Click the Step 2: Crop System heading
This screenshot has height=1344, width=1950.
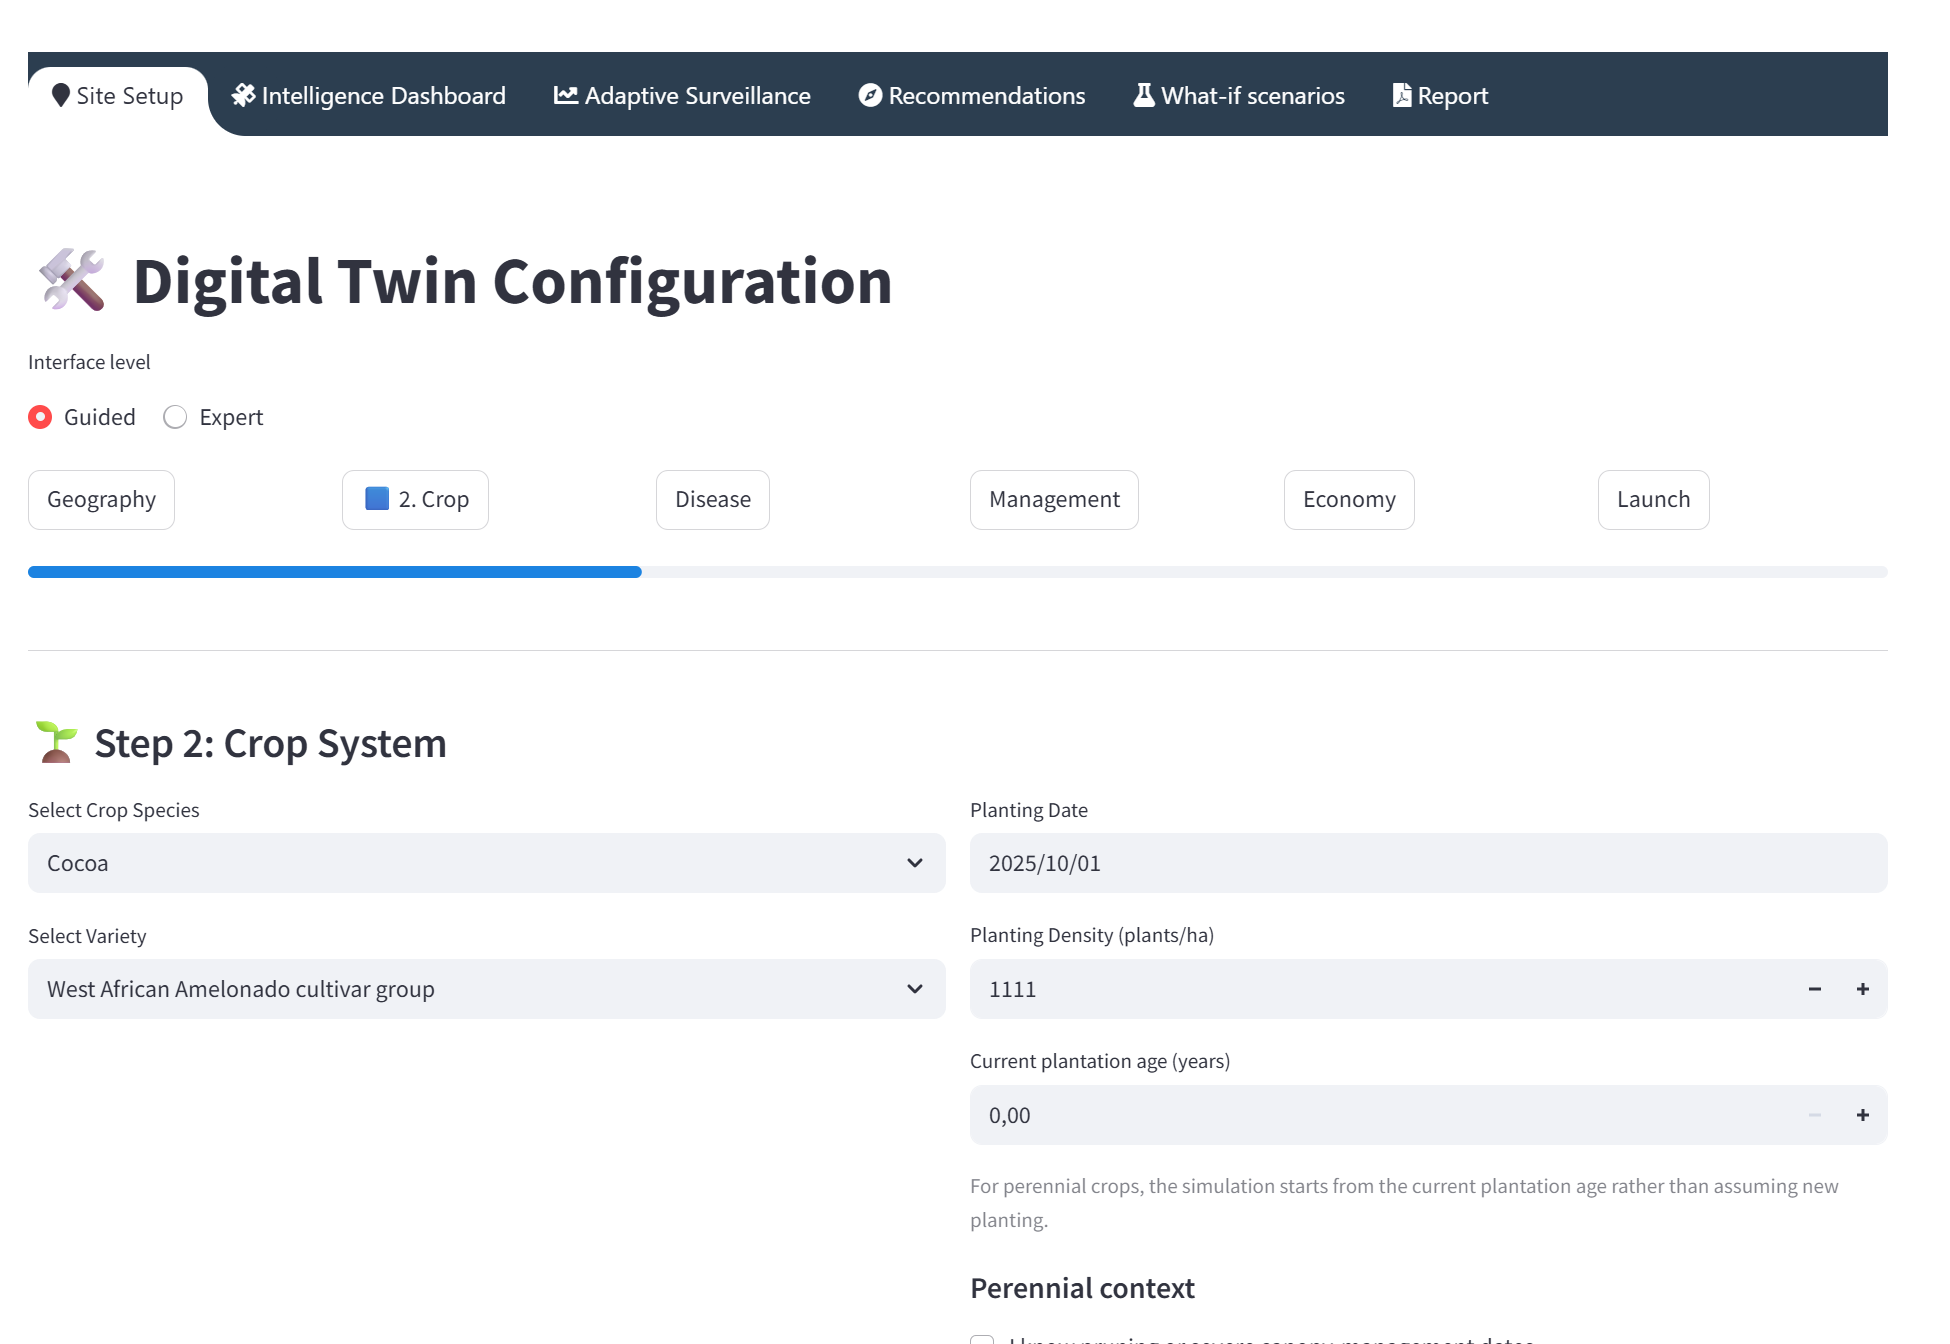tap(270, 743)
